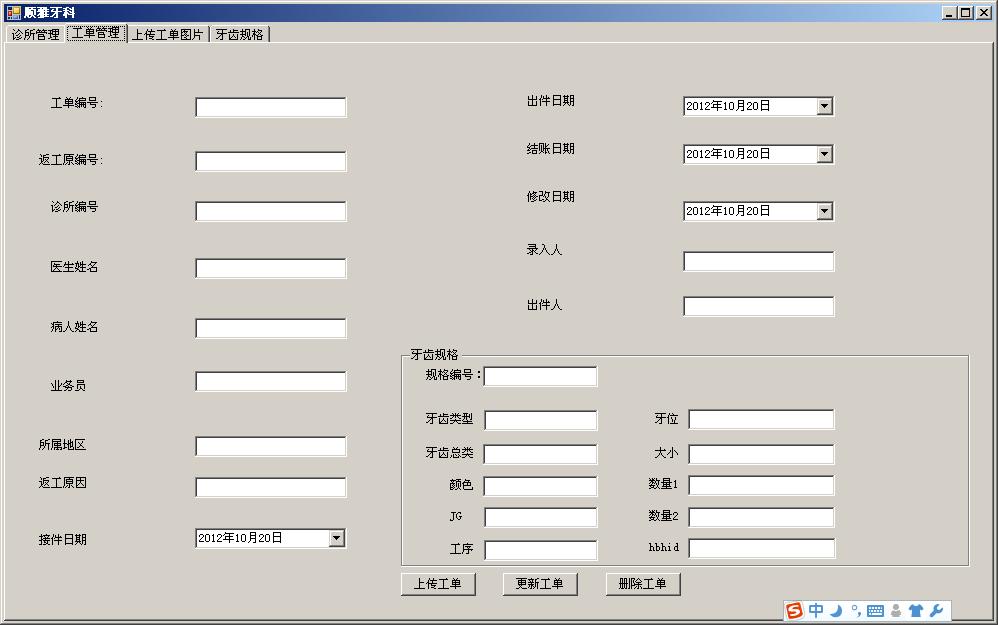998x625 pixels.
Task: Open the Sogou skin shirt icon
Action: coord(914,610)
